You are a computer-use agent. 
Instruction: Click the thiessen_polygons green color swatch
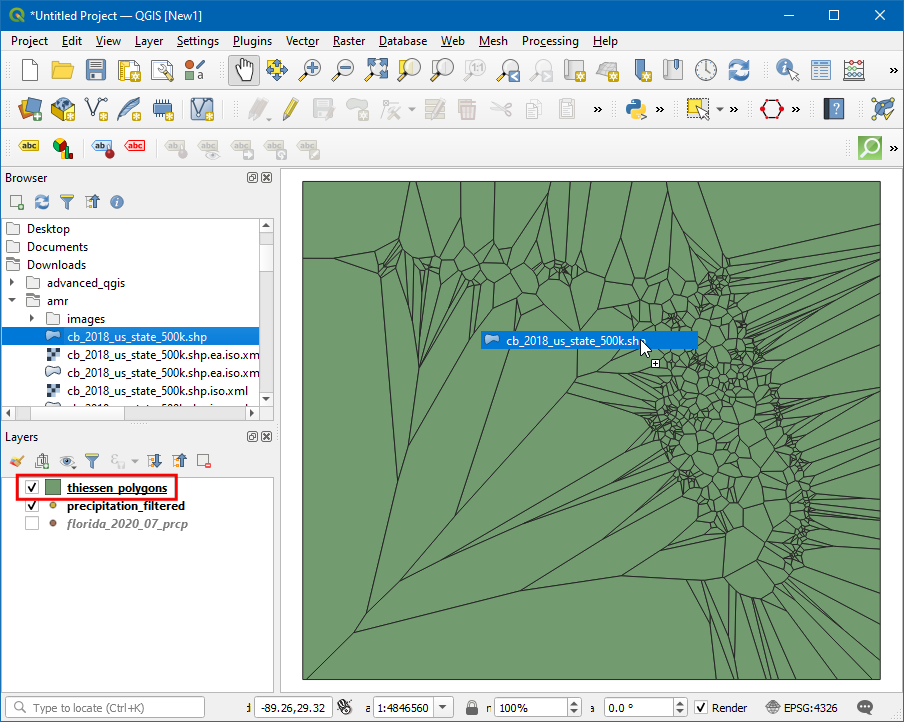[x=53, y=488]
